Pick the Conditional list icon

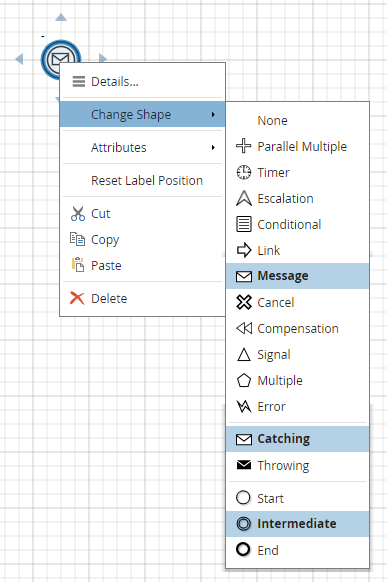click(x=243, y=224)
